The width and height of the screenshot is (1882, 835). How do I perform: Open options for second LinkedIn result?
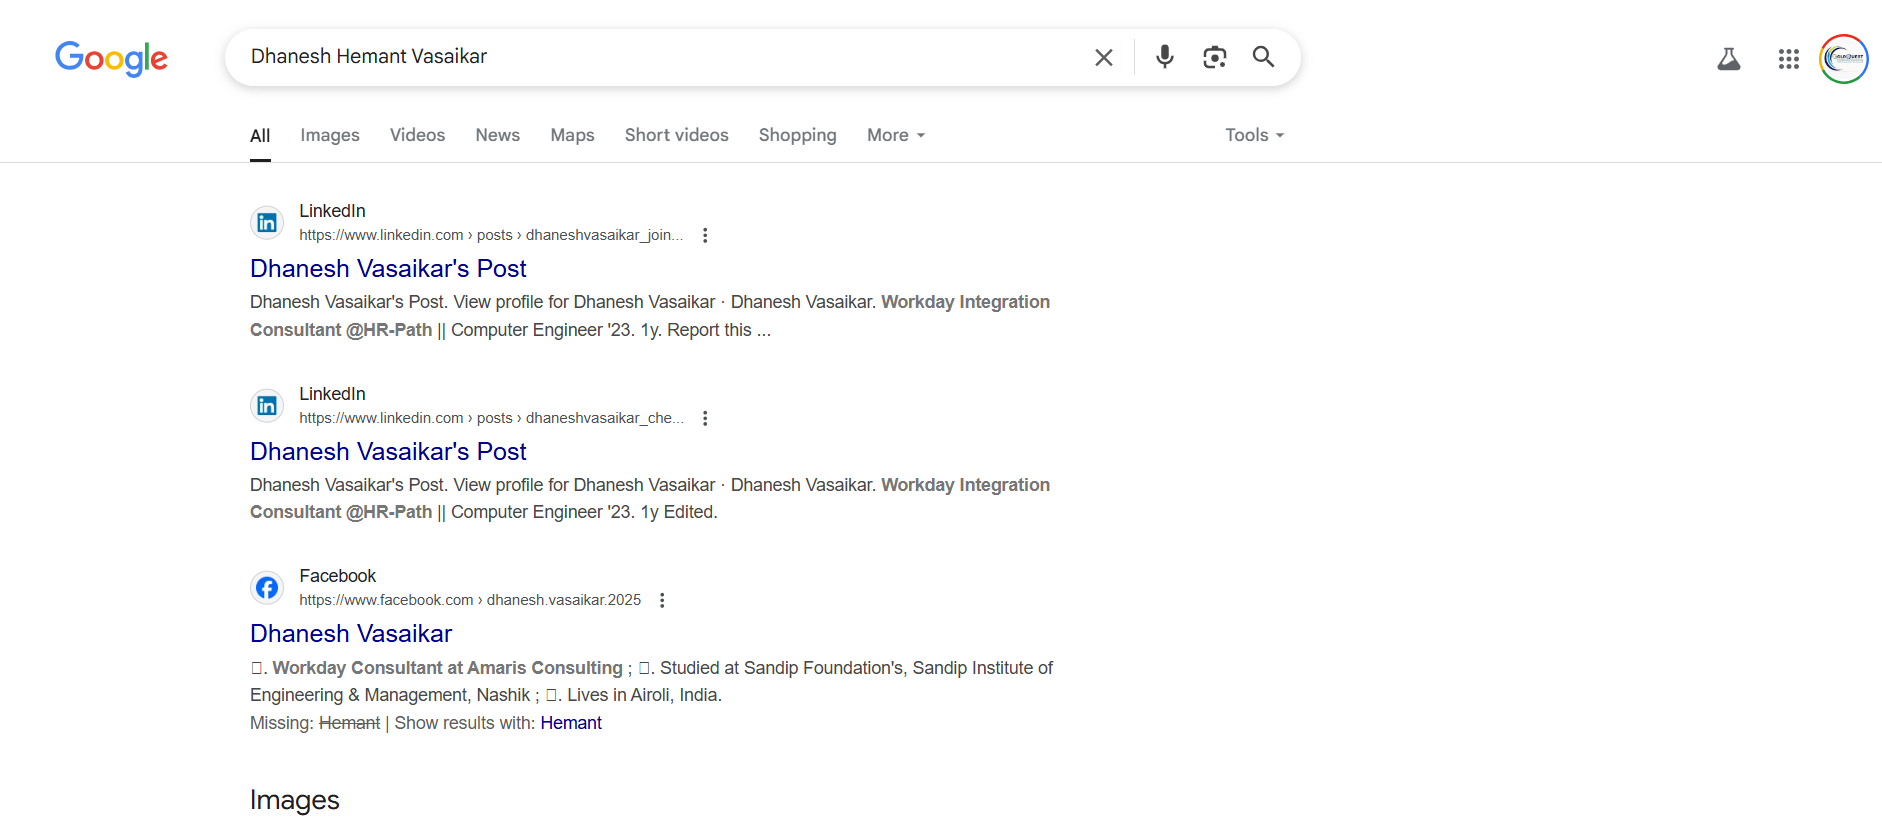coord(705,418)
